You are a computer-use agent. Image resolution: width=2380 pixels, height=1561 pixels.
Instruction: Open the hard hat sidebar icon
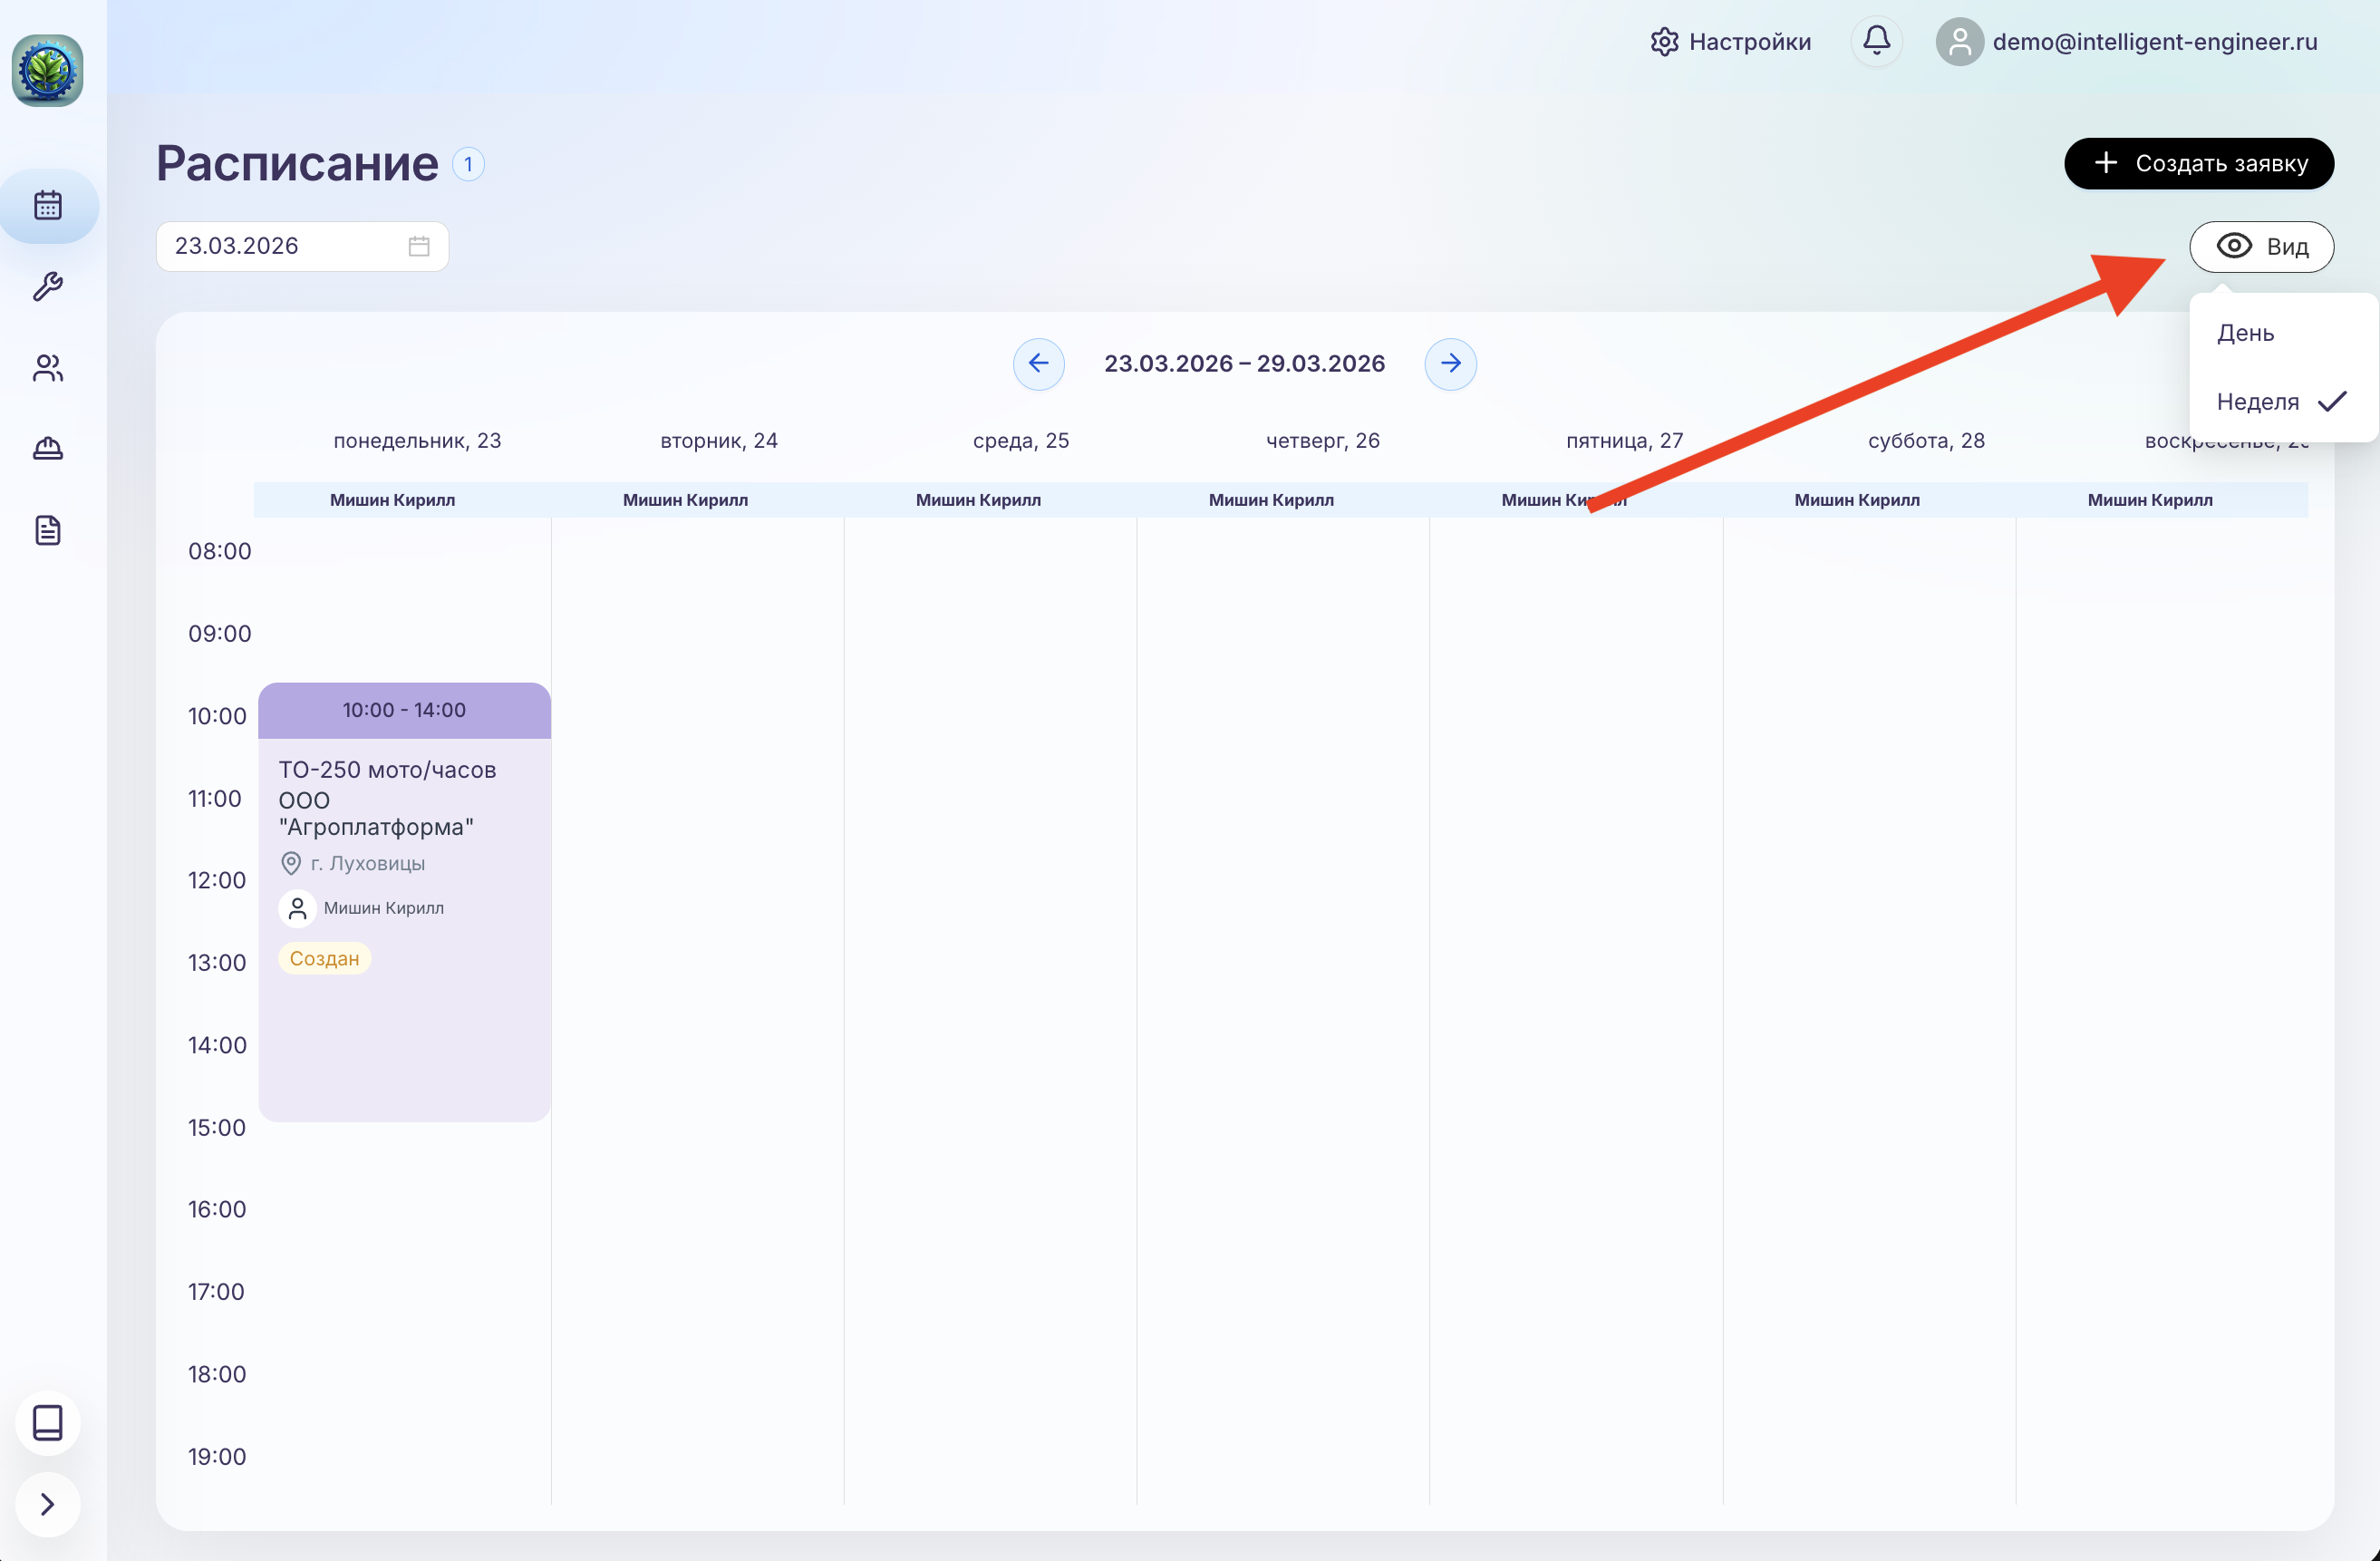[48, 449]
